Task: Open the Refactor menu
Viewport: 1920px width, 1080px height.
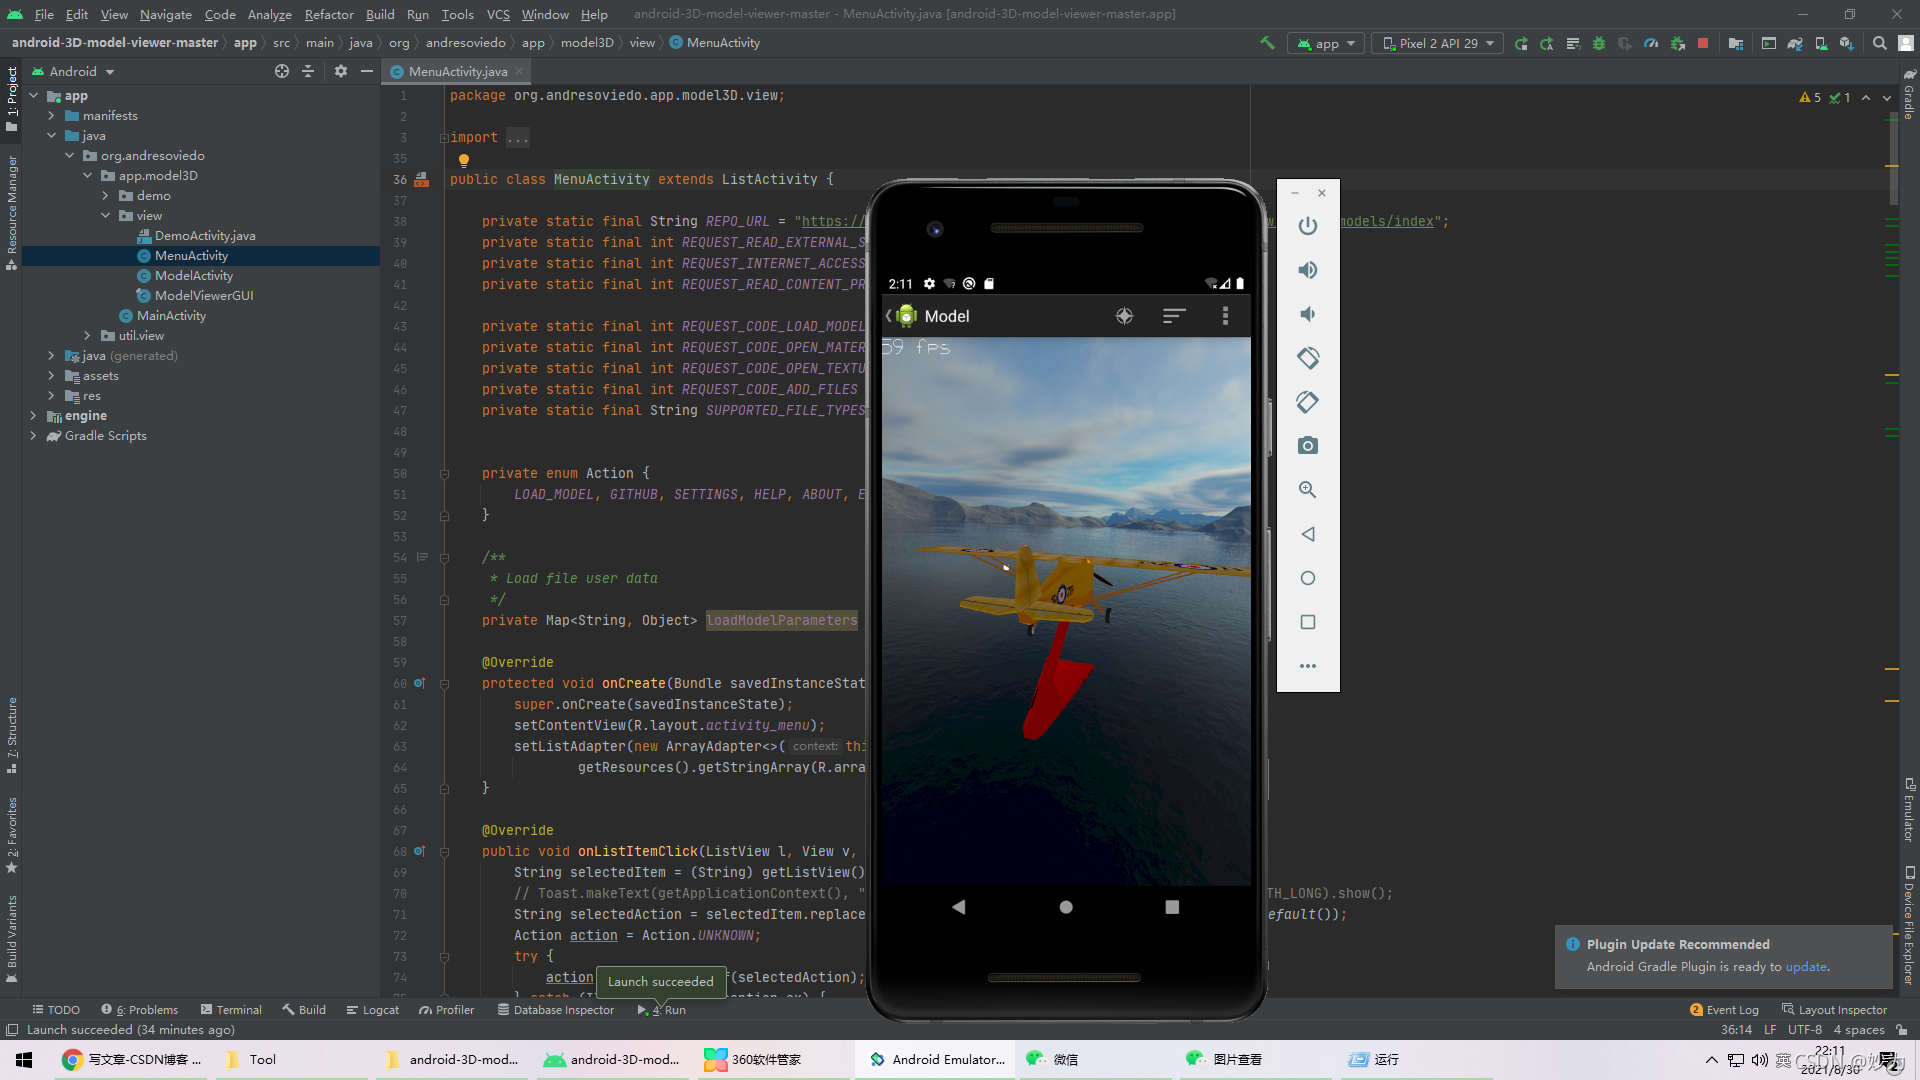Action: 329,14
